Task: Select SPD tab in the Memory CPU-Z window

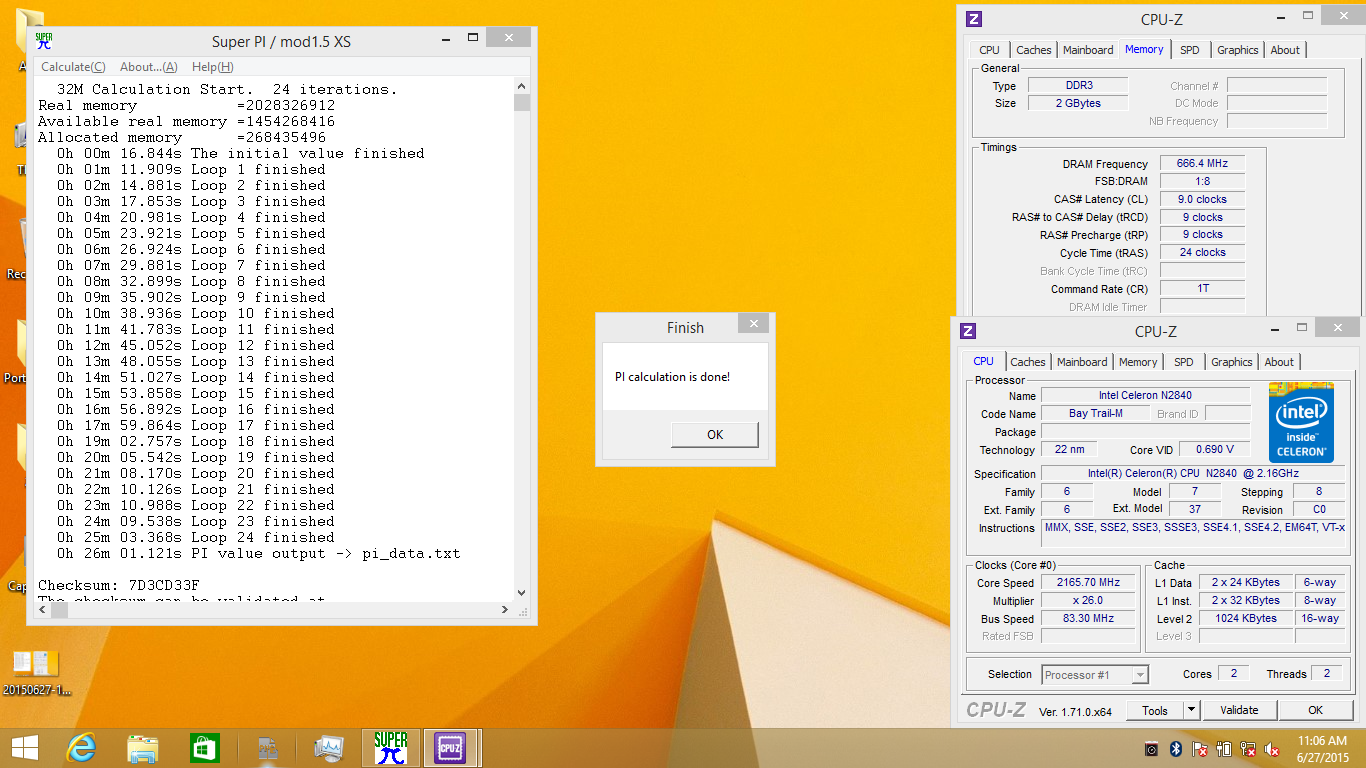Action: (1190, 50)
